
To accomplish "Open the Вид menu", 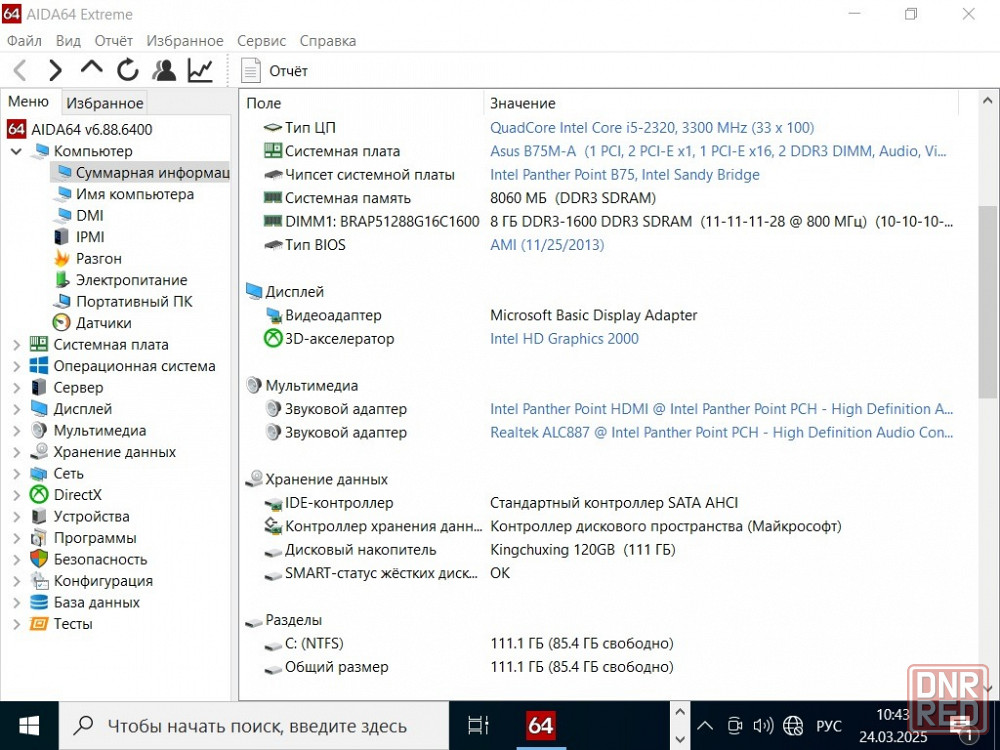I will 68,41.
